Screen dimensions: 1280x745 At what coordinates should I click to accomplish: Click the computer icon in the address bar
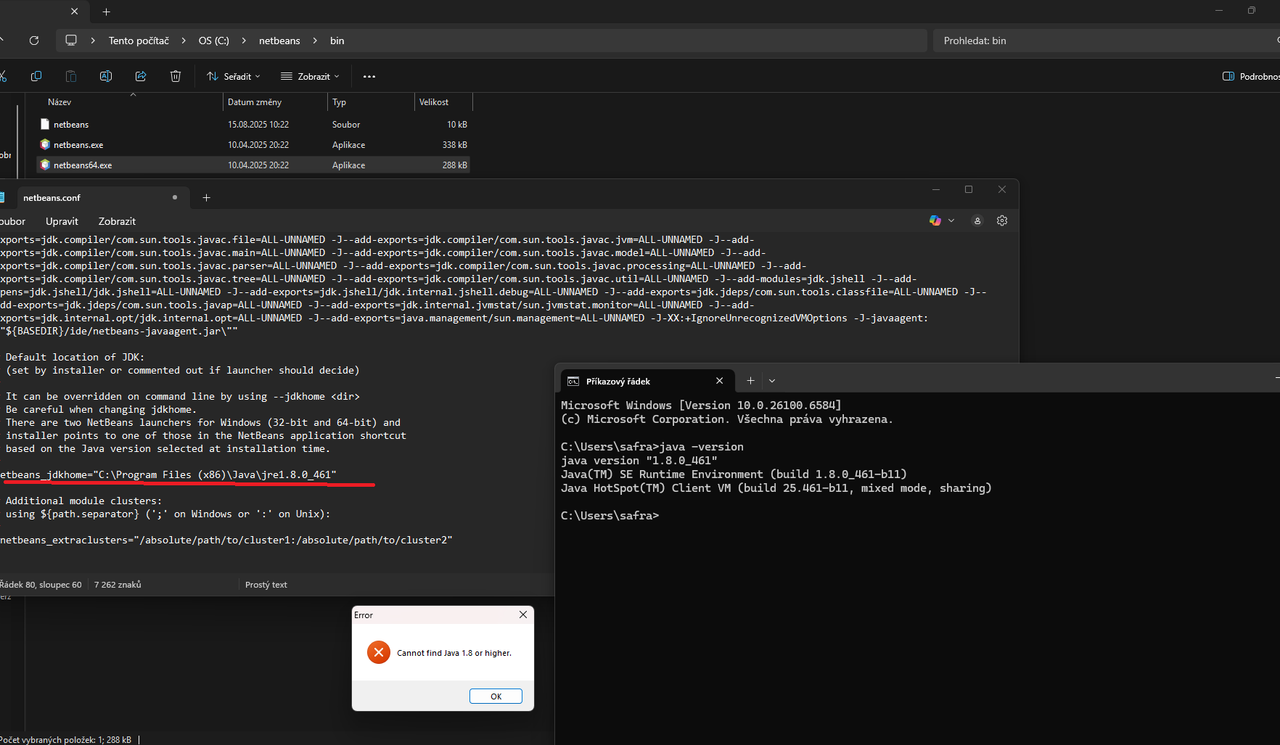tap(71, 41)
